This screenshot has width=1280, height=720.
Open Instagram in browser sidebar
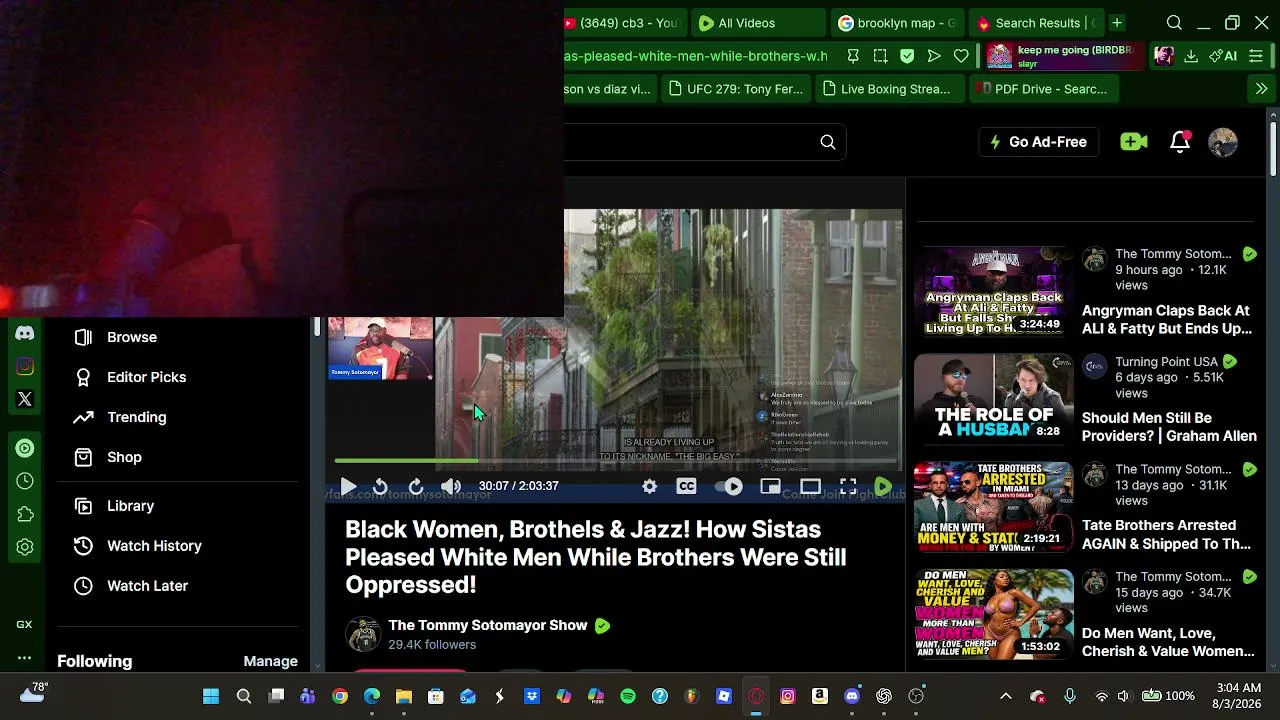[x=25, y=367]
